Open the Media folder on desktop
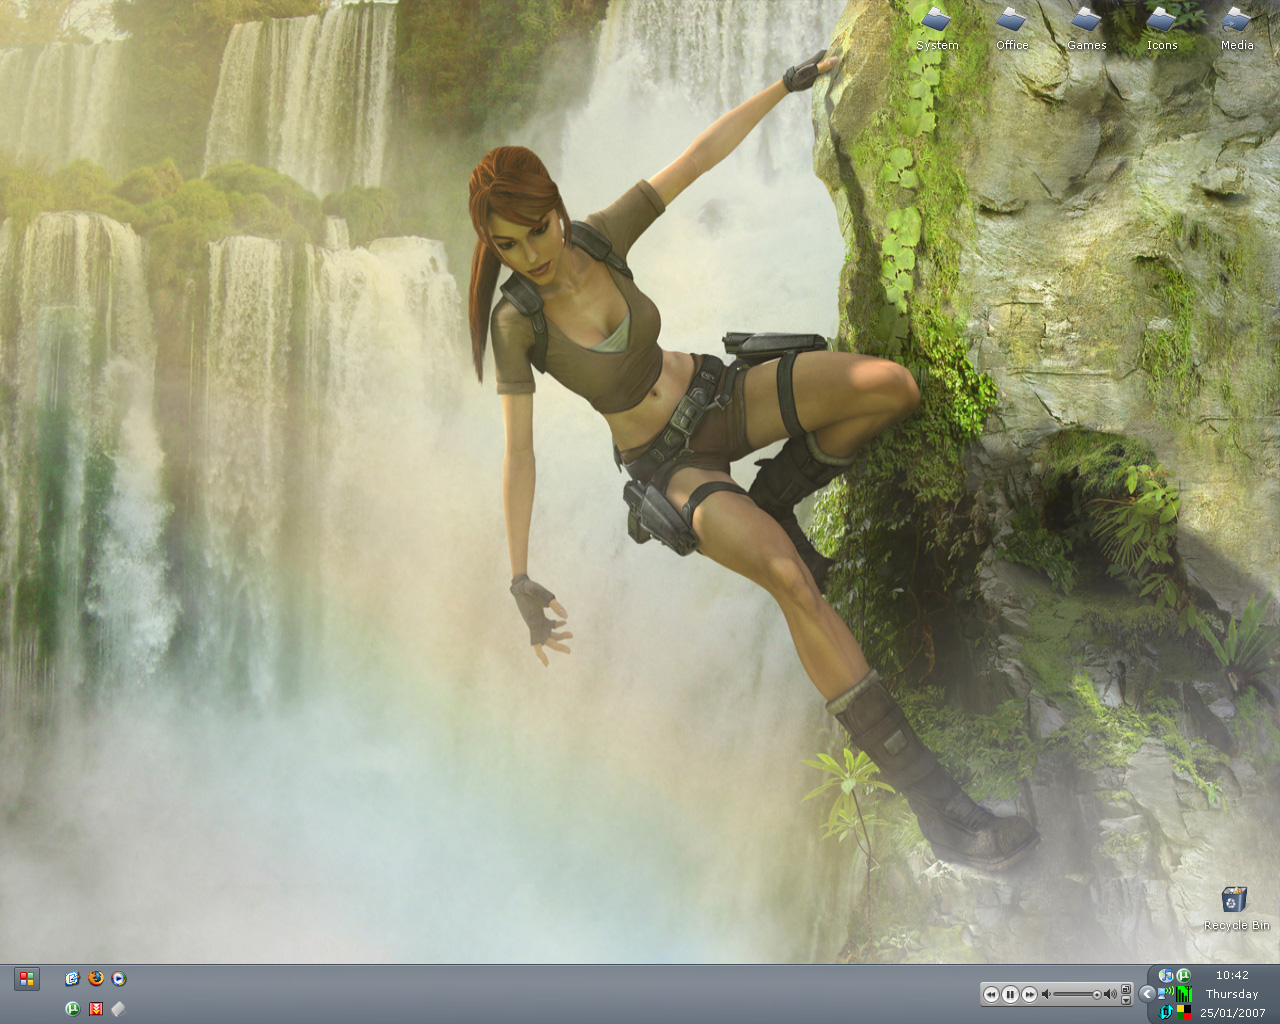Image resolution: width=1280 pixels, height=1024 pixels. (1237, 28)
